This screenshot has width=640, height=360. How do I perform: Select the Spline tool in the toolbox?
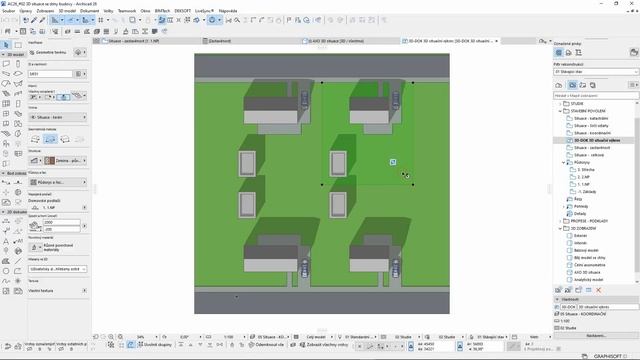(x=6, y=281)
